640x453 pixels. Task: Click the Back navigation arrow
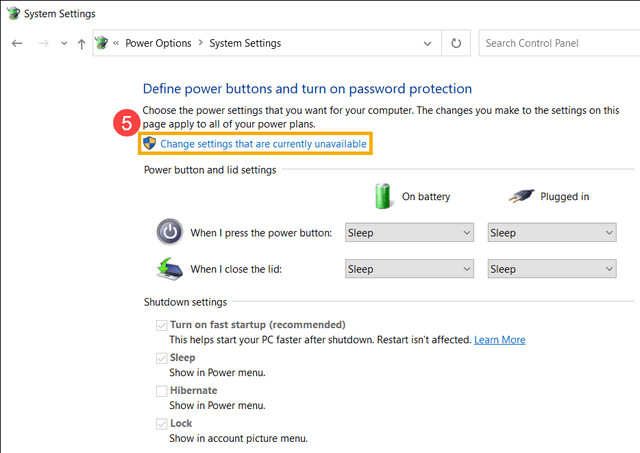17,44
